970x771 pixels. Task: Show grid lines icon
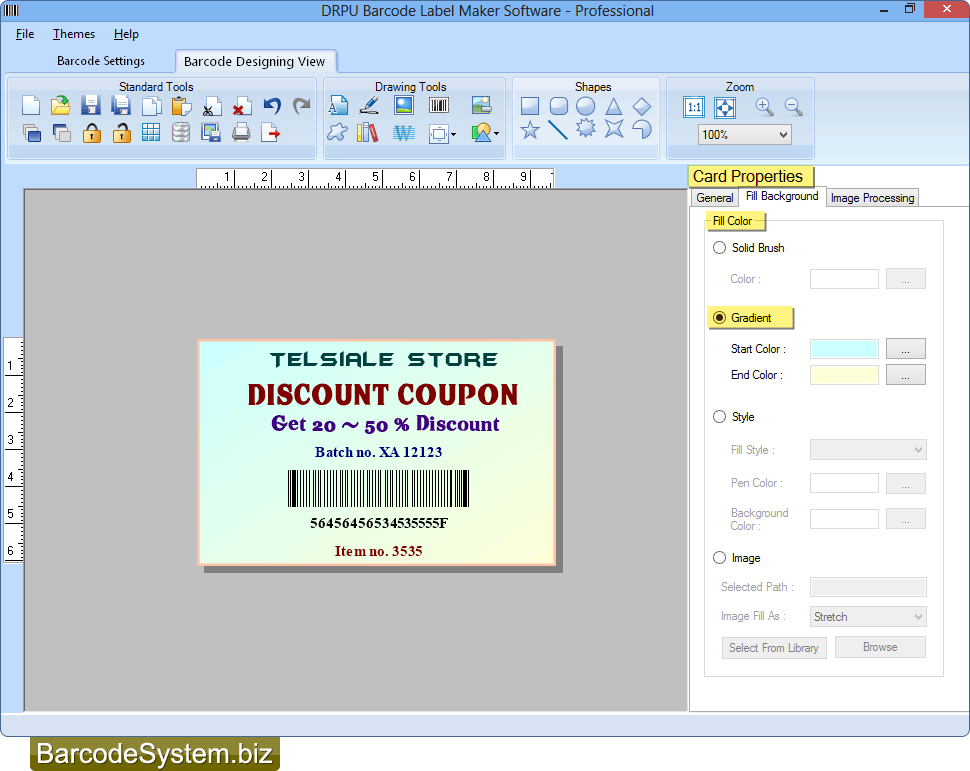(151, 132)
